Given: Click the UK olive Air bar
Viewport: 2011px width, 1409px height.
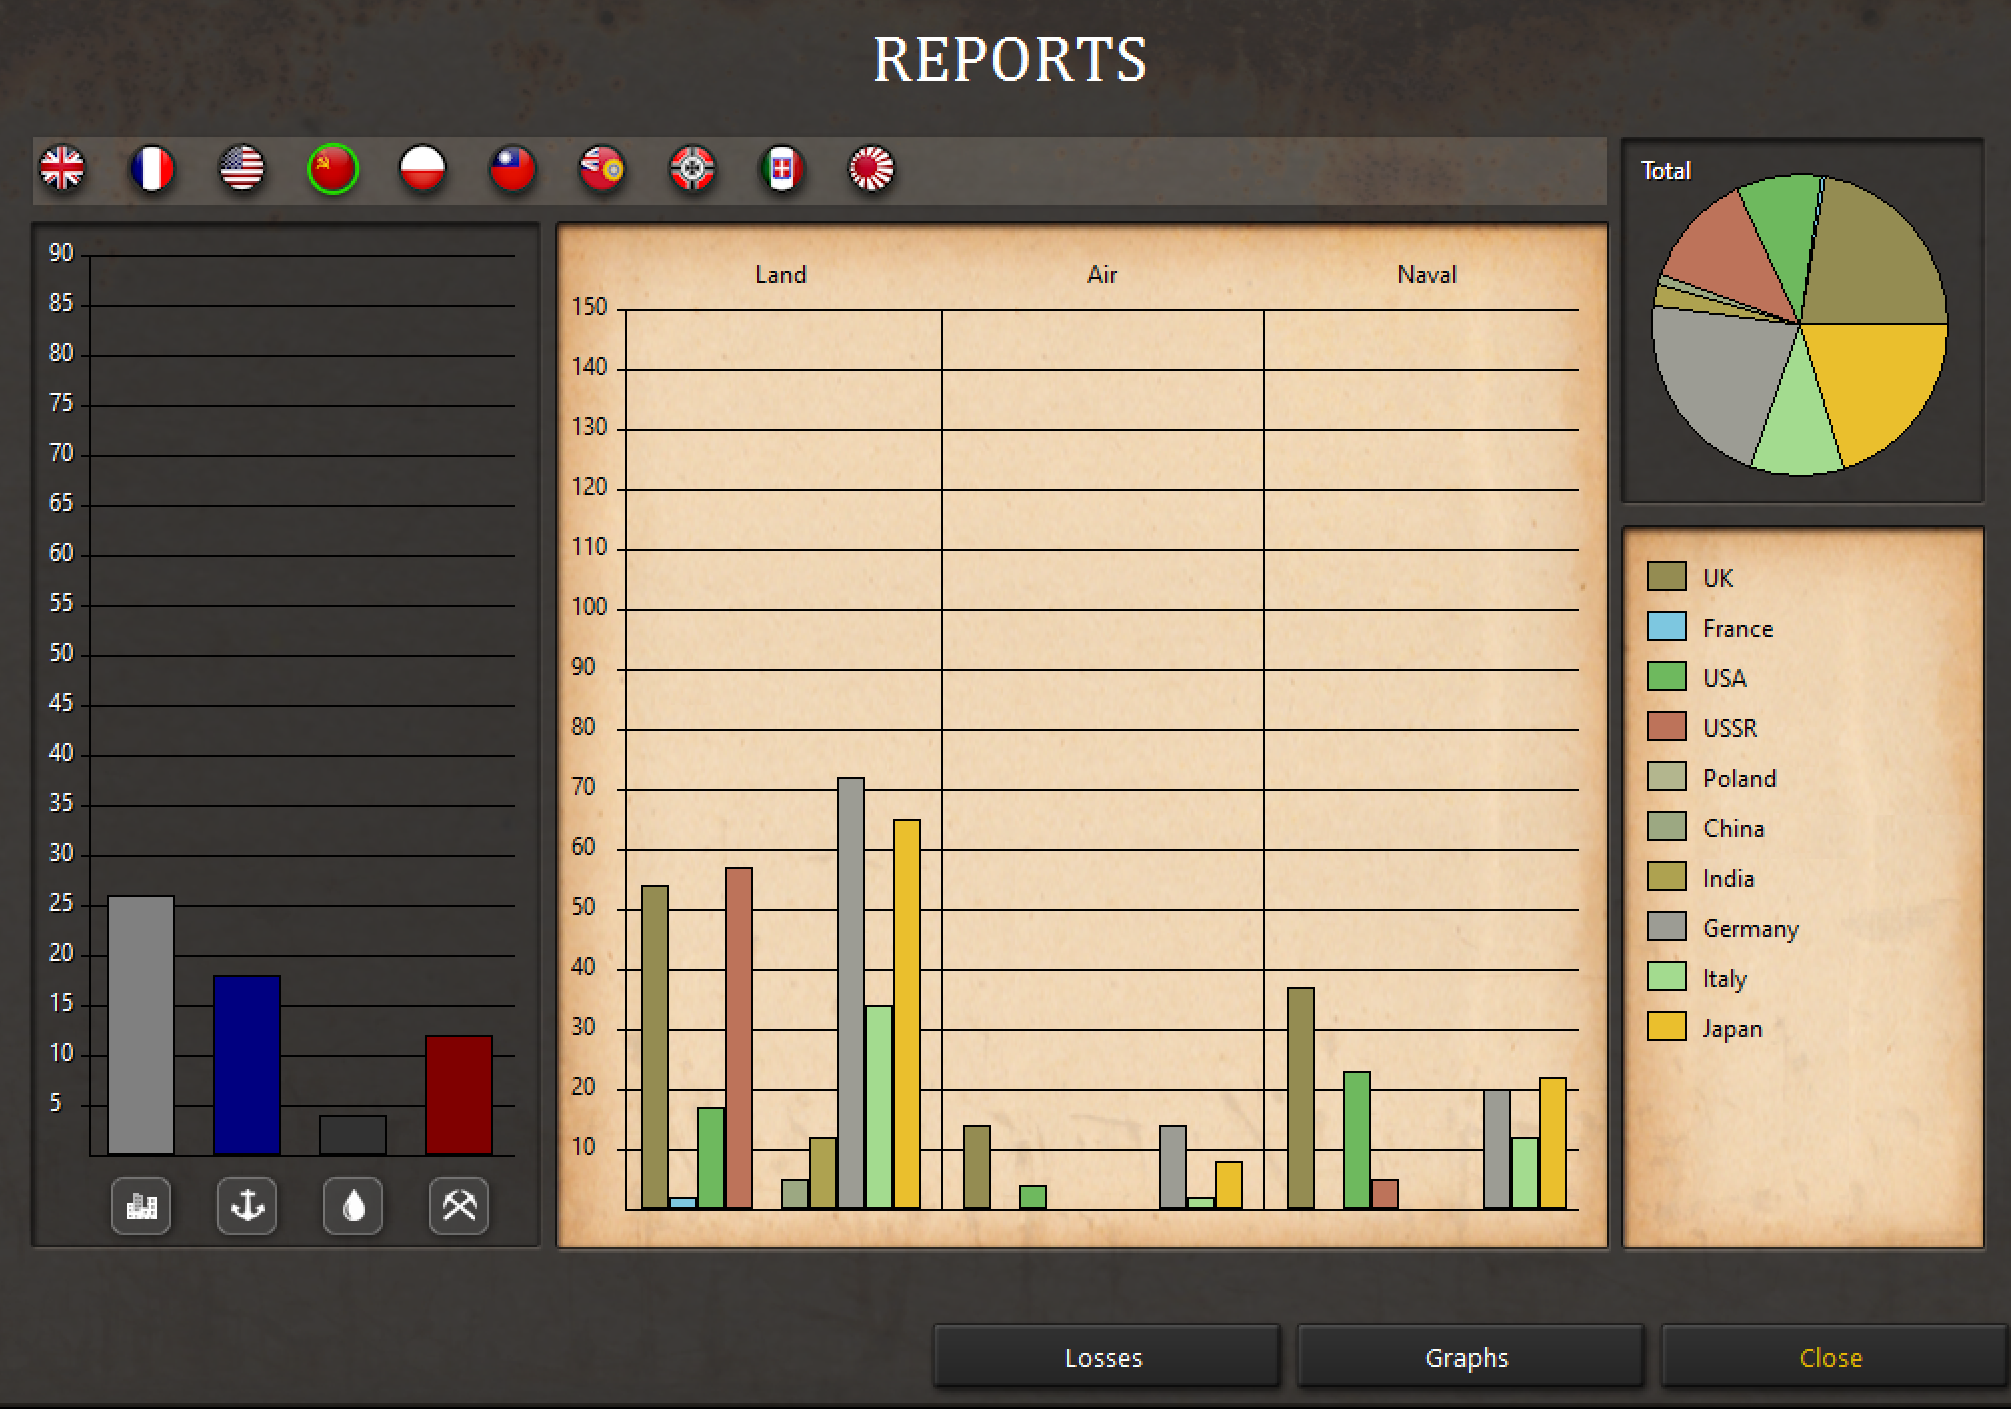Looking at the screenshot, I should [977, 1167].
